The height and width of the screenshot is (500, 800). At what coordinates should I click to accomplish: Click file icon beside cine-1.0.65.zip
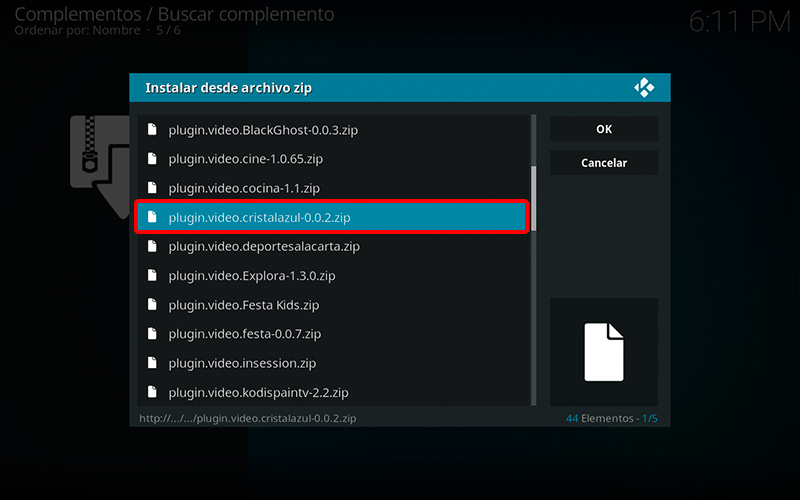[152, 158]
